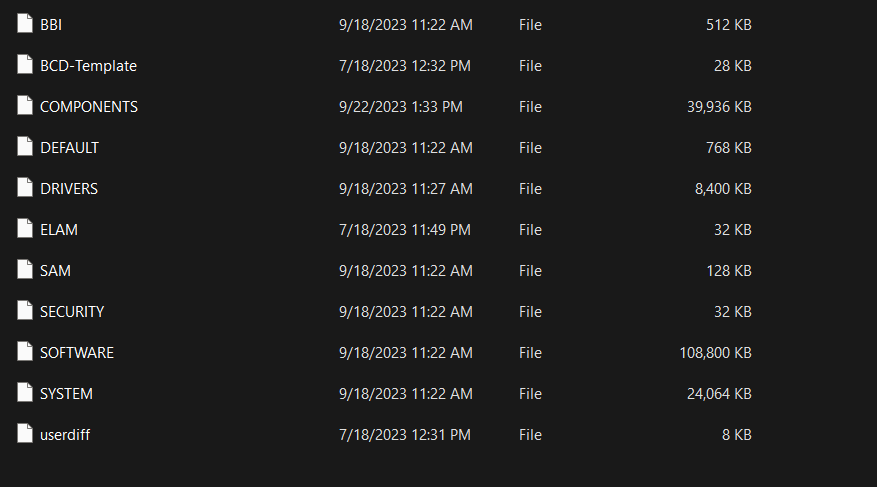877x487 pixels.
Task: Select the DEFAULT file icon
Action: 25,146
